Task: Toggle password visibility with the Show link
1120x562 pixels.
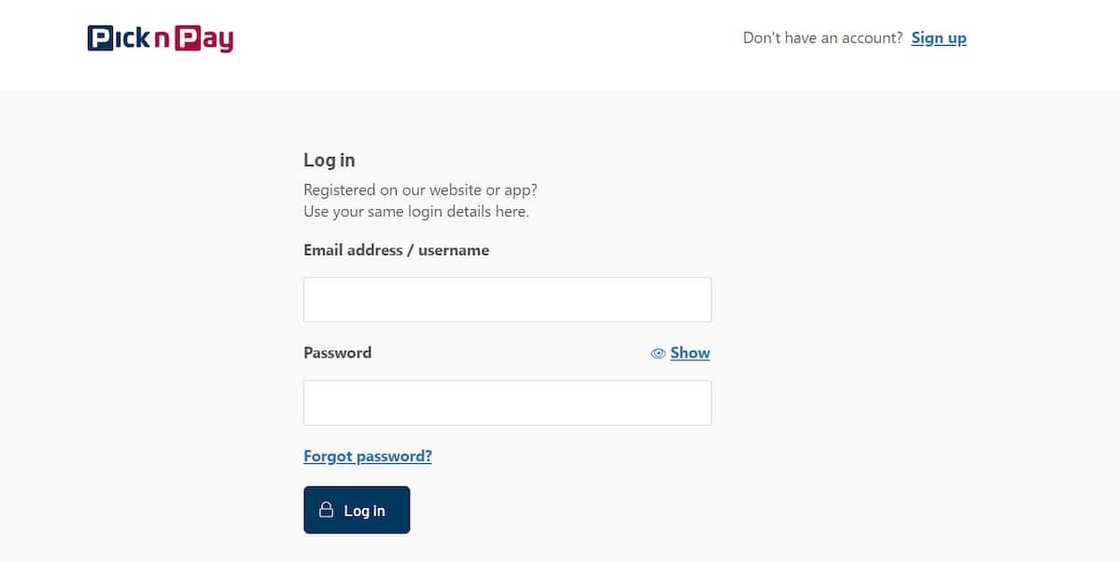Action: tap(690, 353)
